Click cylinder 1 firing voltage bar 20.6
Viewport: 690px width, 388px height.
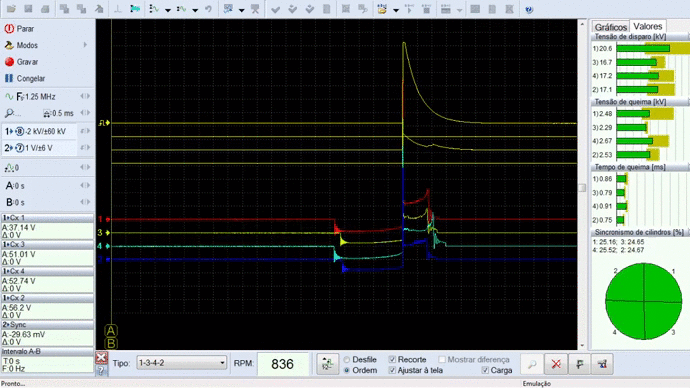click(643, 48)
